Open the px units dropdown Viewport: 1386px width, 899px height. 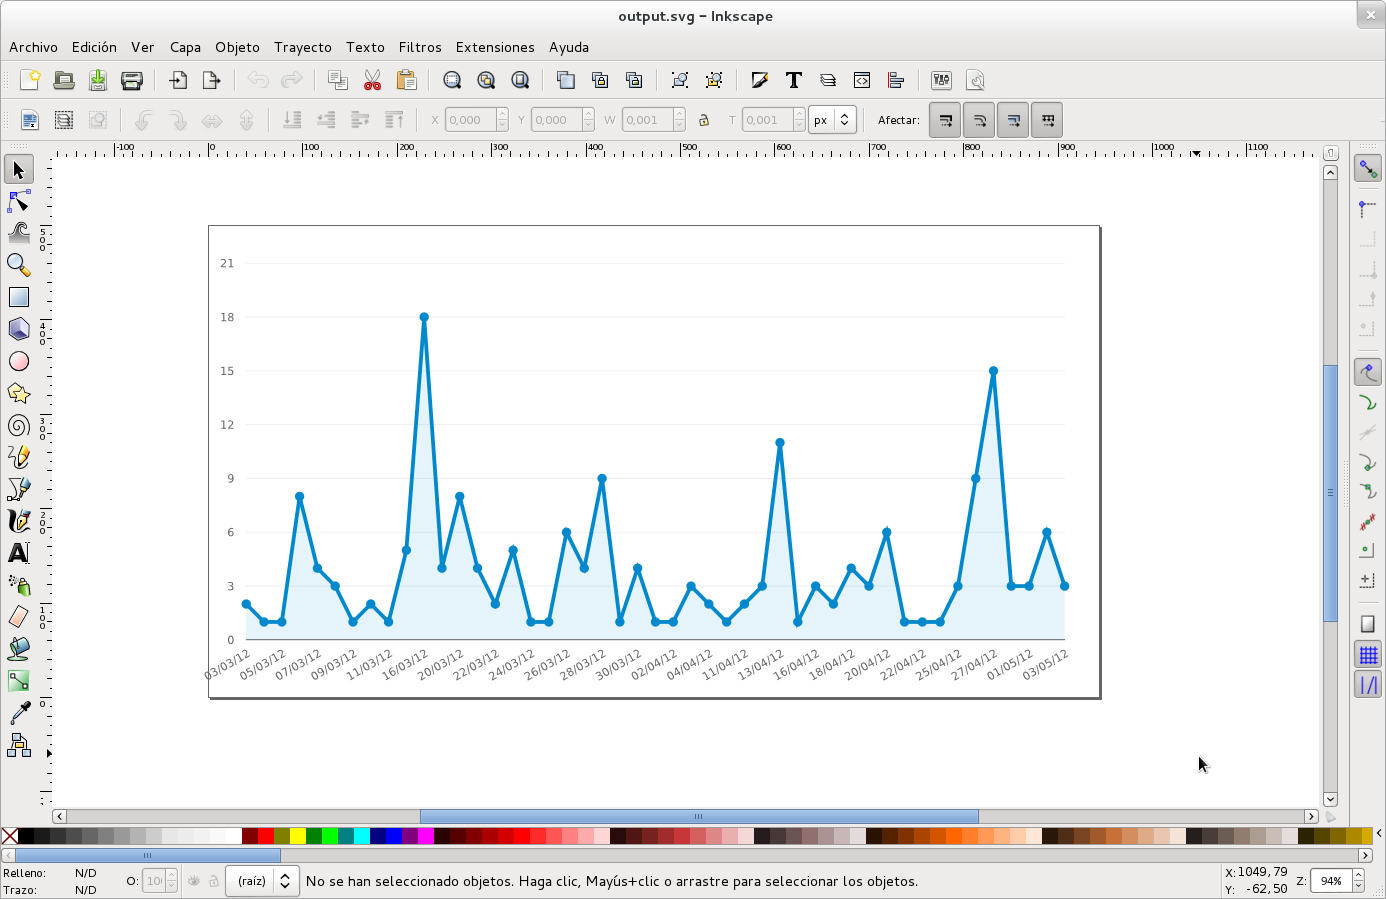coord(832,120)
